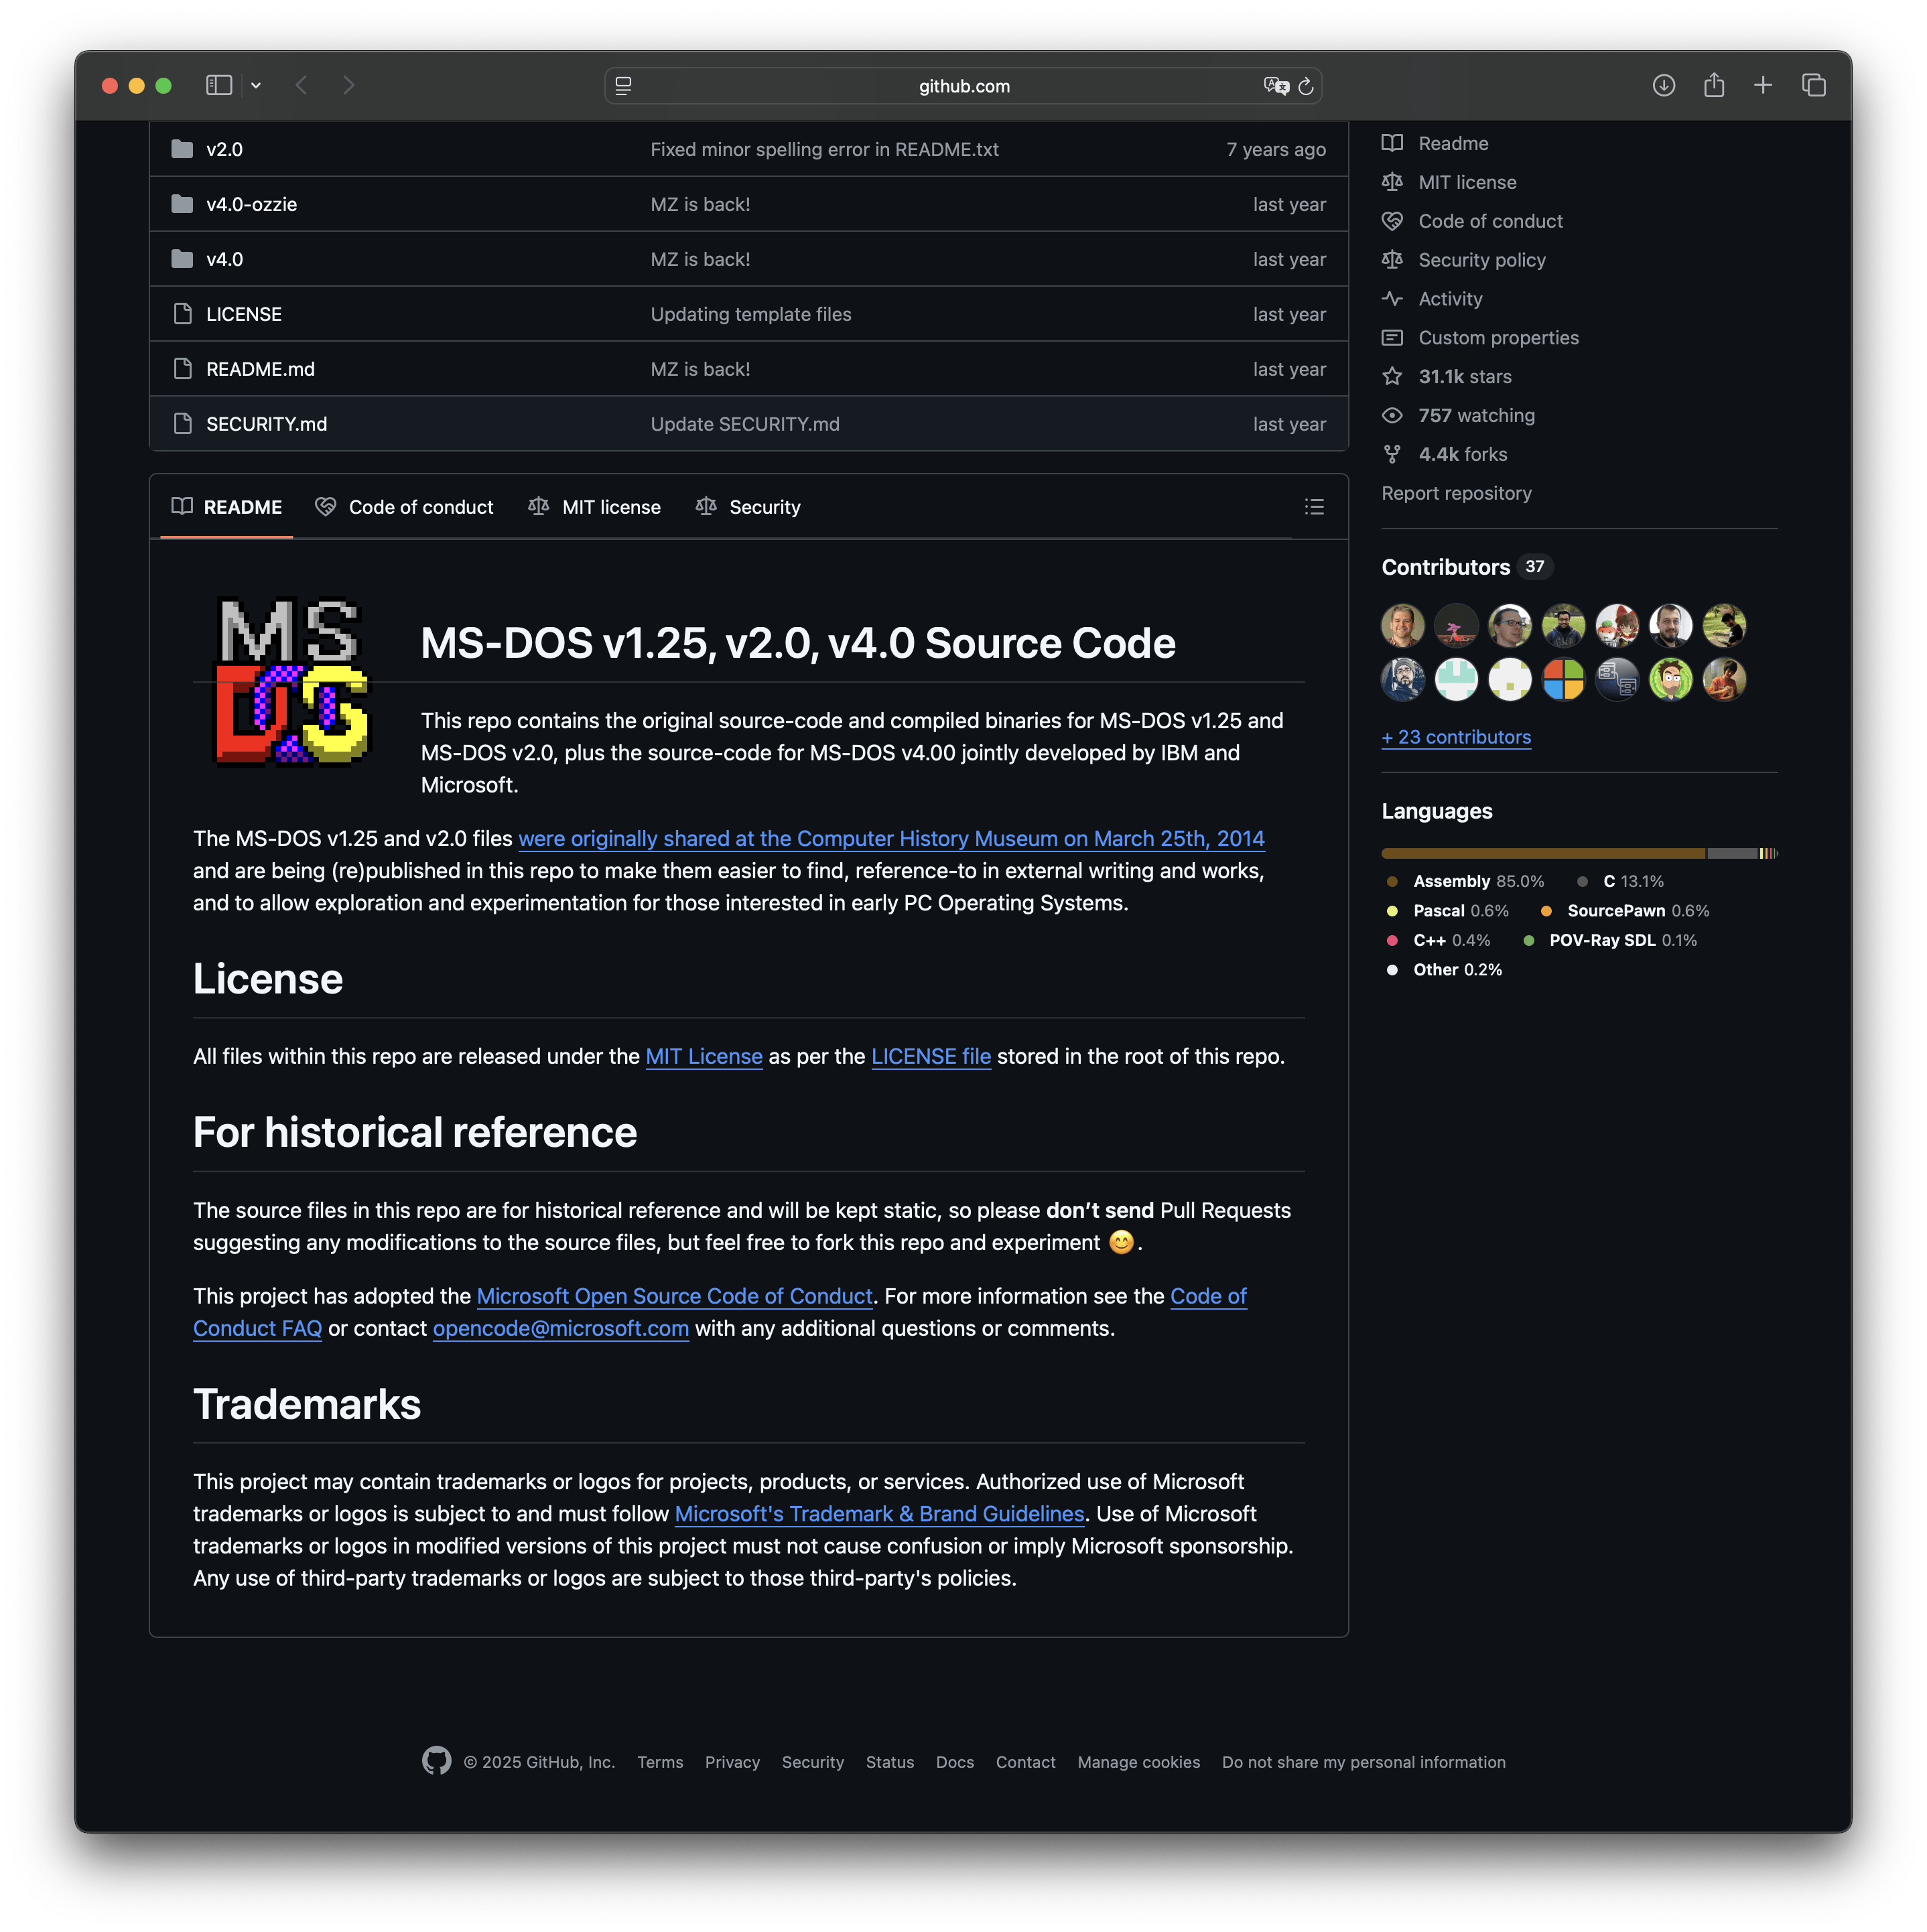The image size is (1927, 1932).
Task: Click Manage cookies in footer
Action: pos(1139,1764)
